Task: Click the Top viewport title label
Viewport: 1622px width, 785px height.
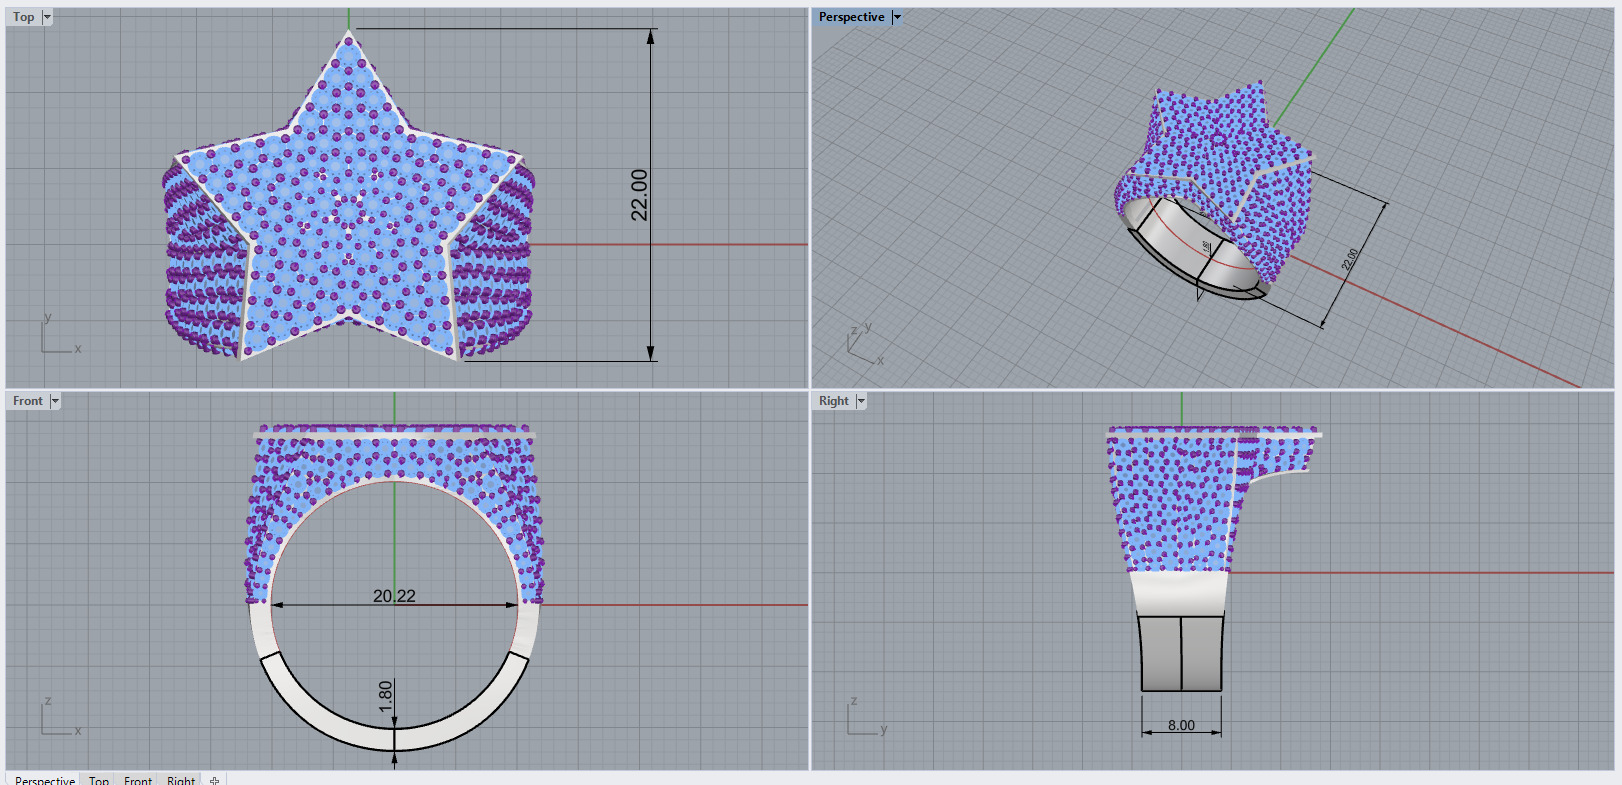Action: [x=24, y=17]
